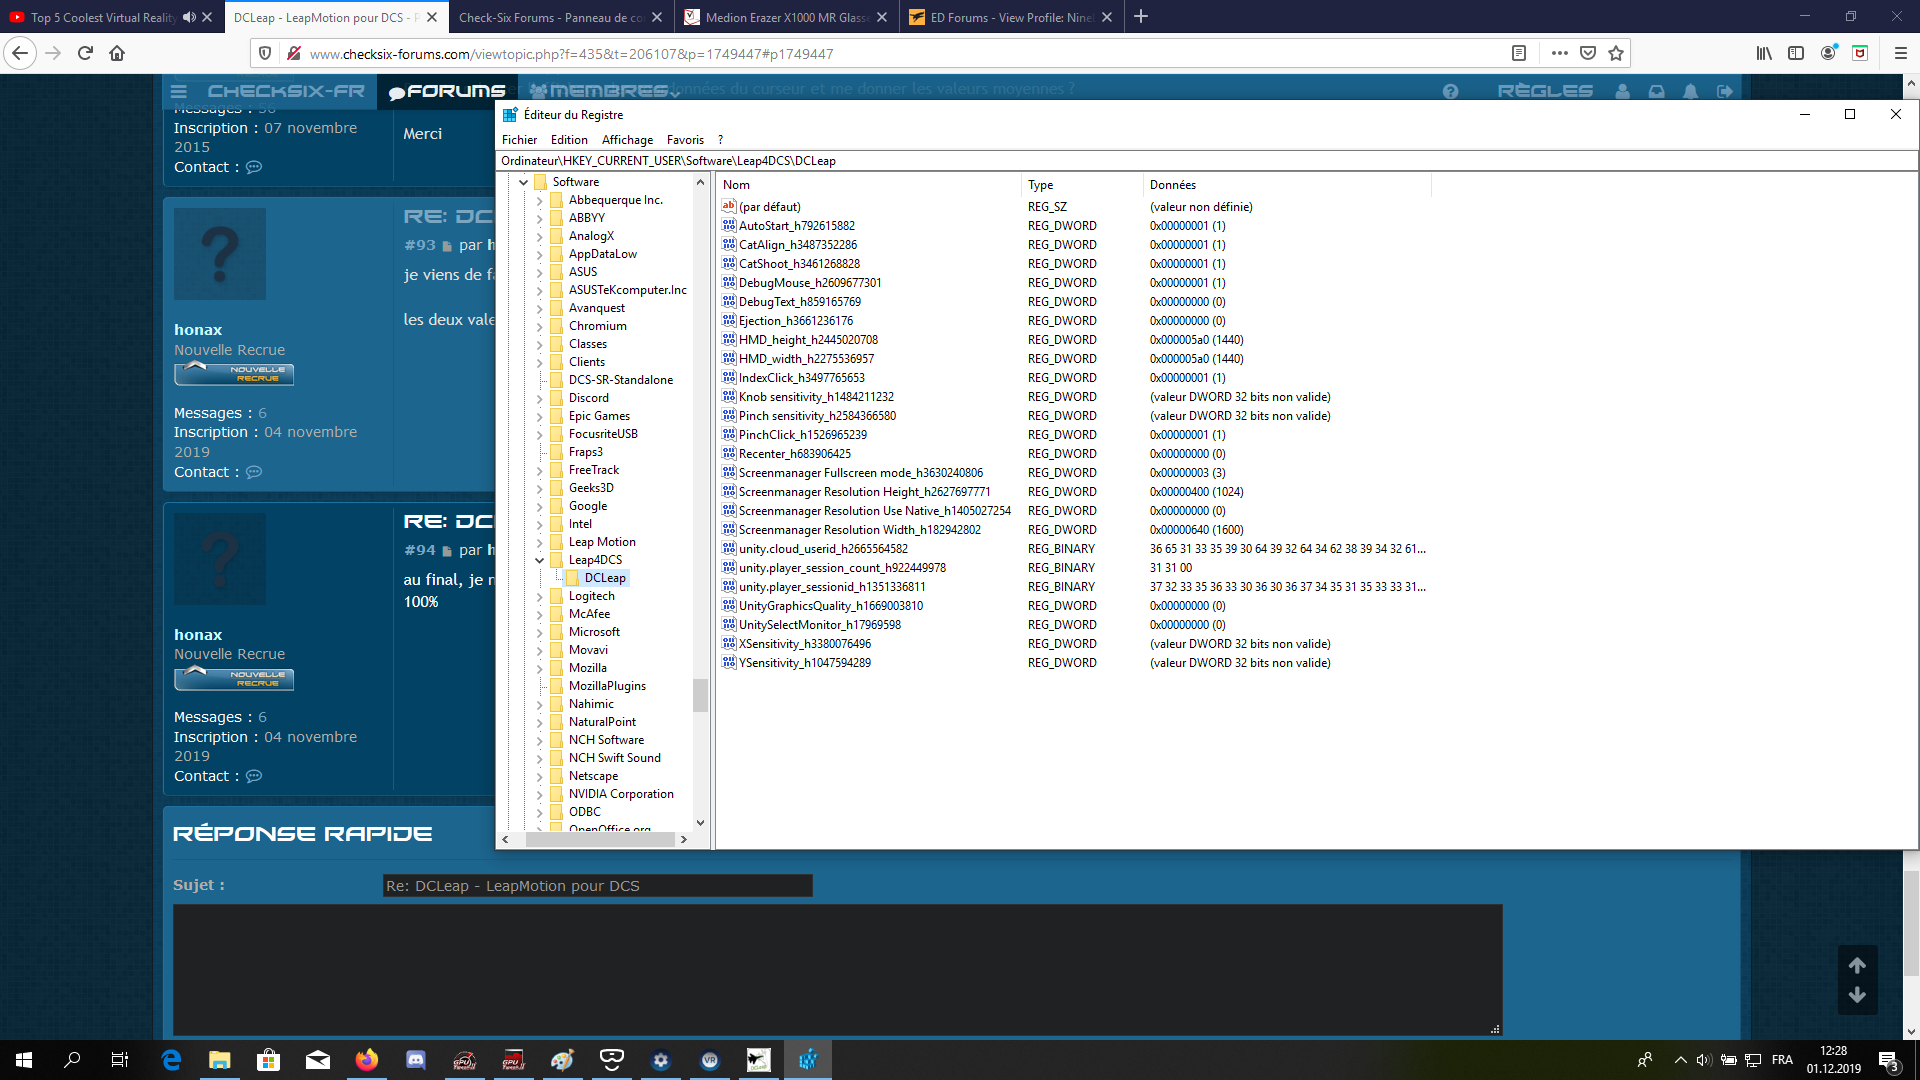The image size is (1920, 1080).
Task: Expand the Logitech registry key
Action: [539, 596]
